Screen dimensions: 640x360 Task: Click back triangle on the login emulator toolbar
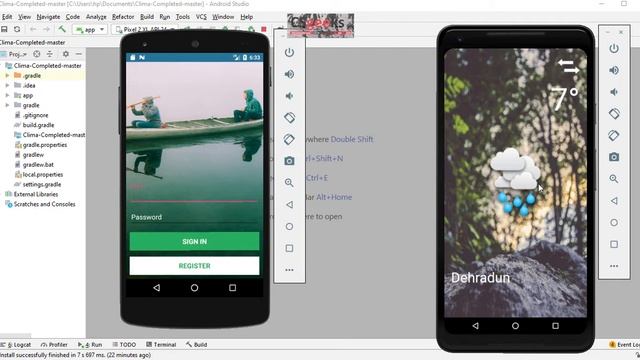point(289,204)
